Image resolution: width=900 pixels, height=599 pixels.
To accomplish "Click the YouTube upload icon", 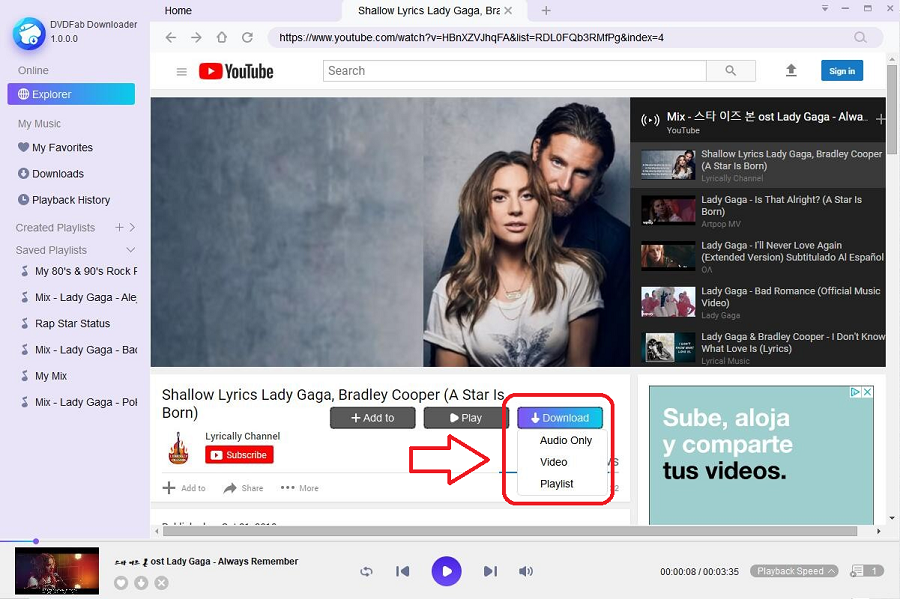I will click(x=791, y=71).
